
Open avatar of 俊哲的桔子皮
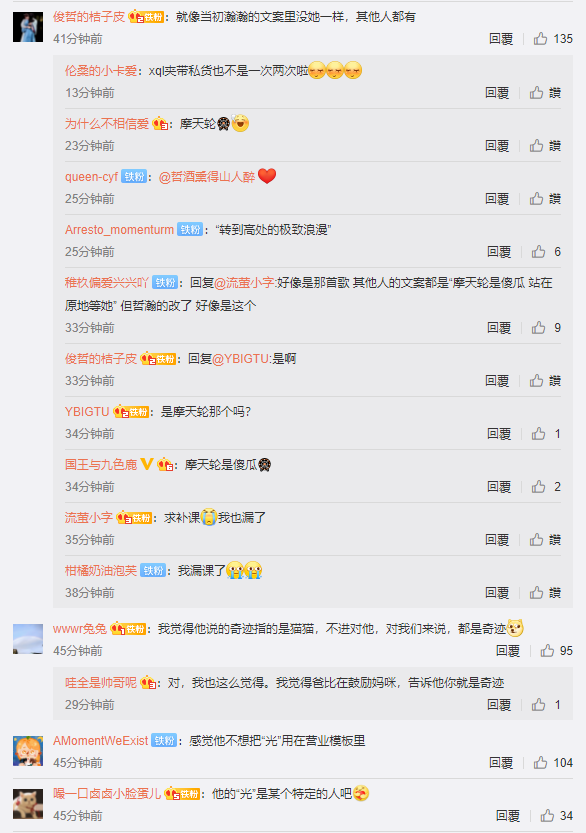[x=28, y=27]
